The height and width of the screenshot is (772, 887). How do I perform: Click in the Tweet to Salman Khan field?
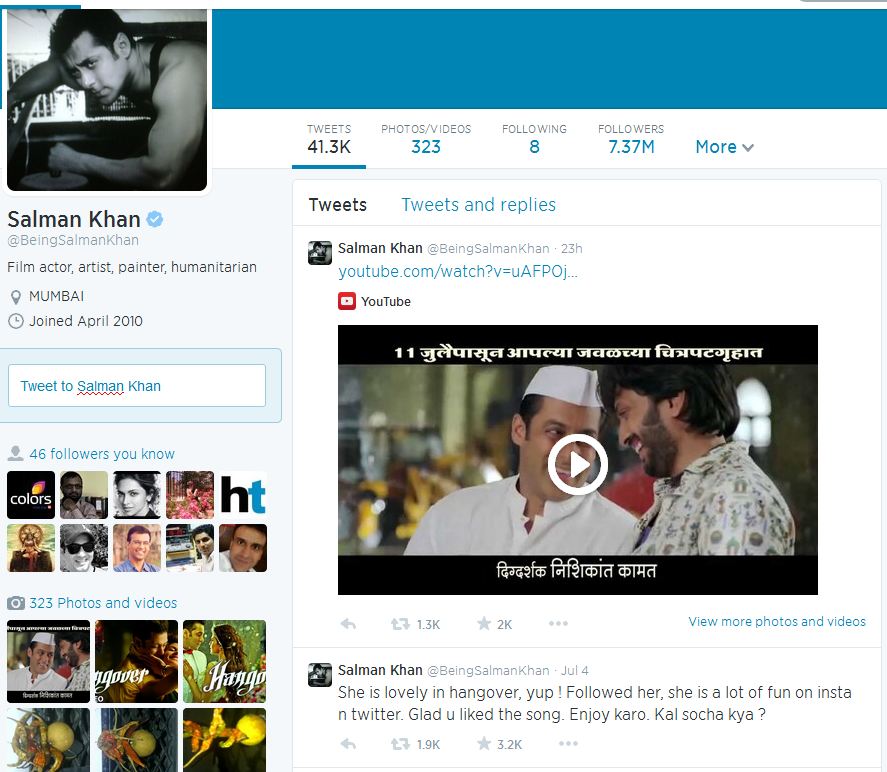pyautogui.click(x=137, y=386)
